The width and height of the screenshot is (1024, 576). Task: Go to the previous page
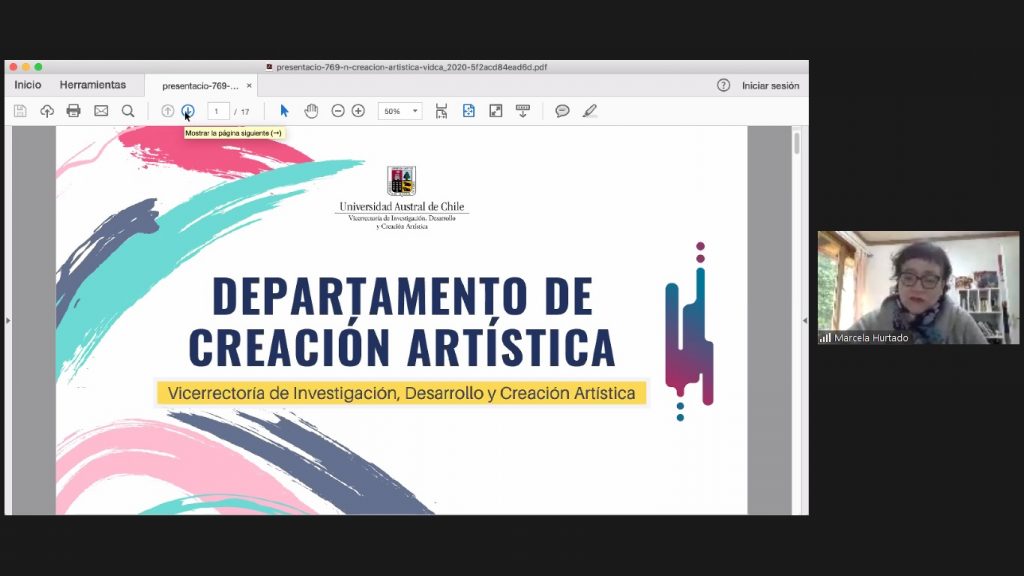point(168,111)
